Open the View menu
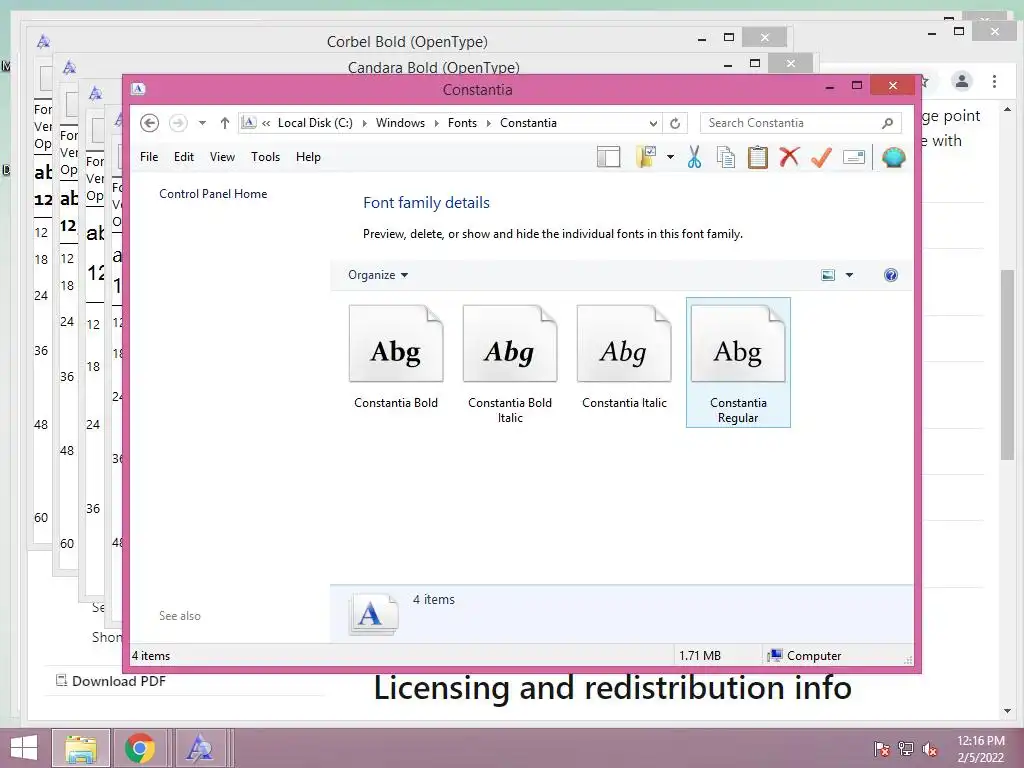This screenshot has width=1024, height=768. [222, 157]
